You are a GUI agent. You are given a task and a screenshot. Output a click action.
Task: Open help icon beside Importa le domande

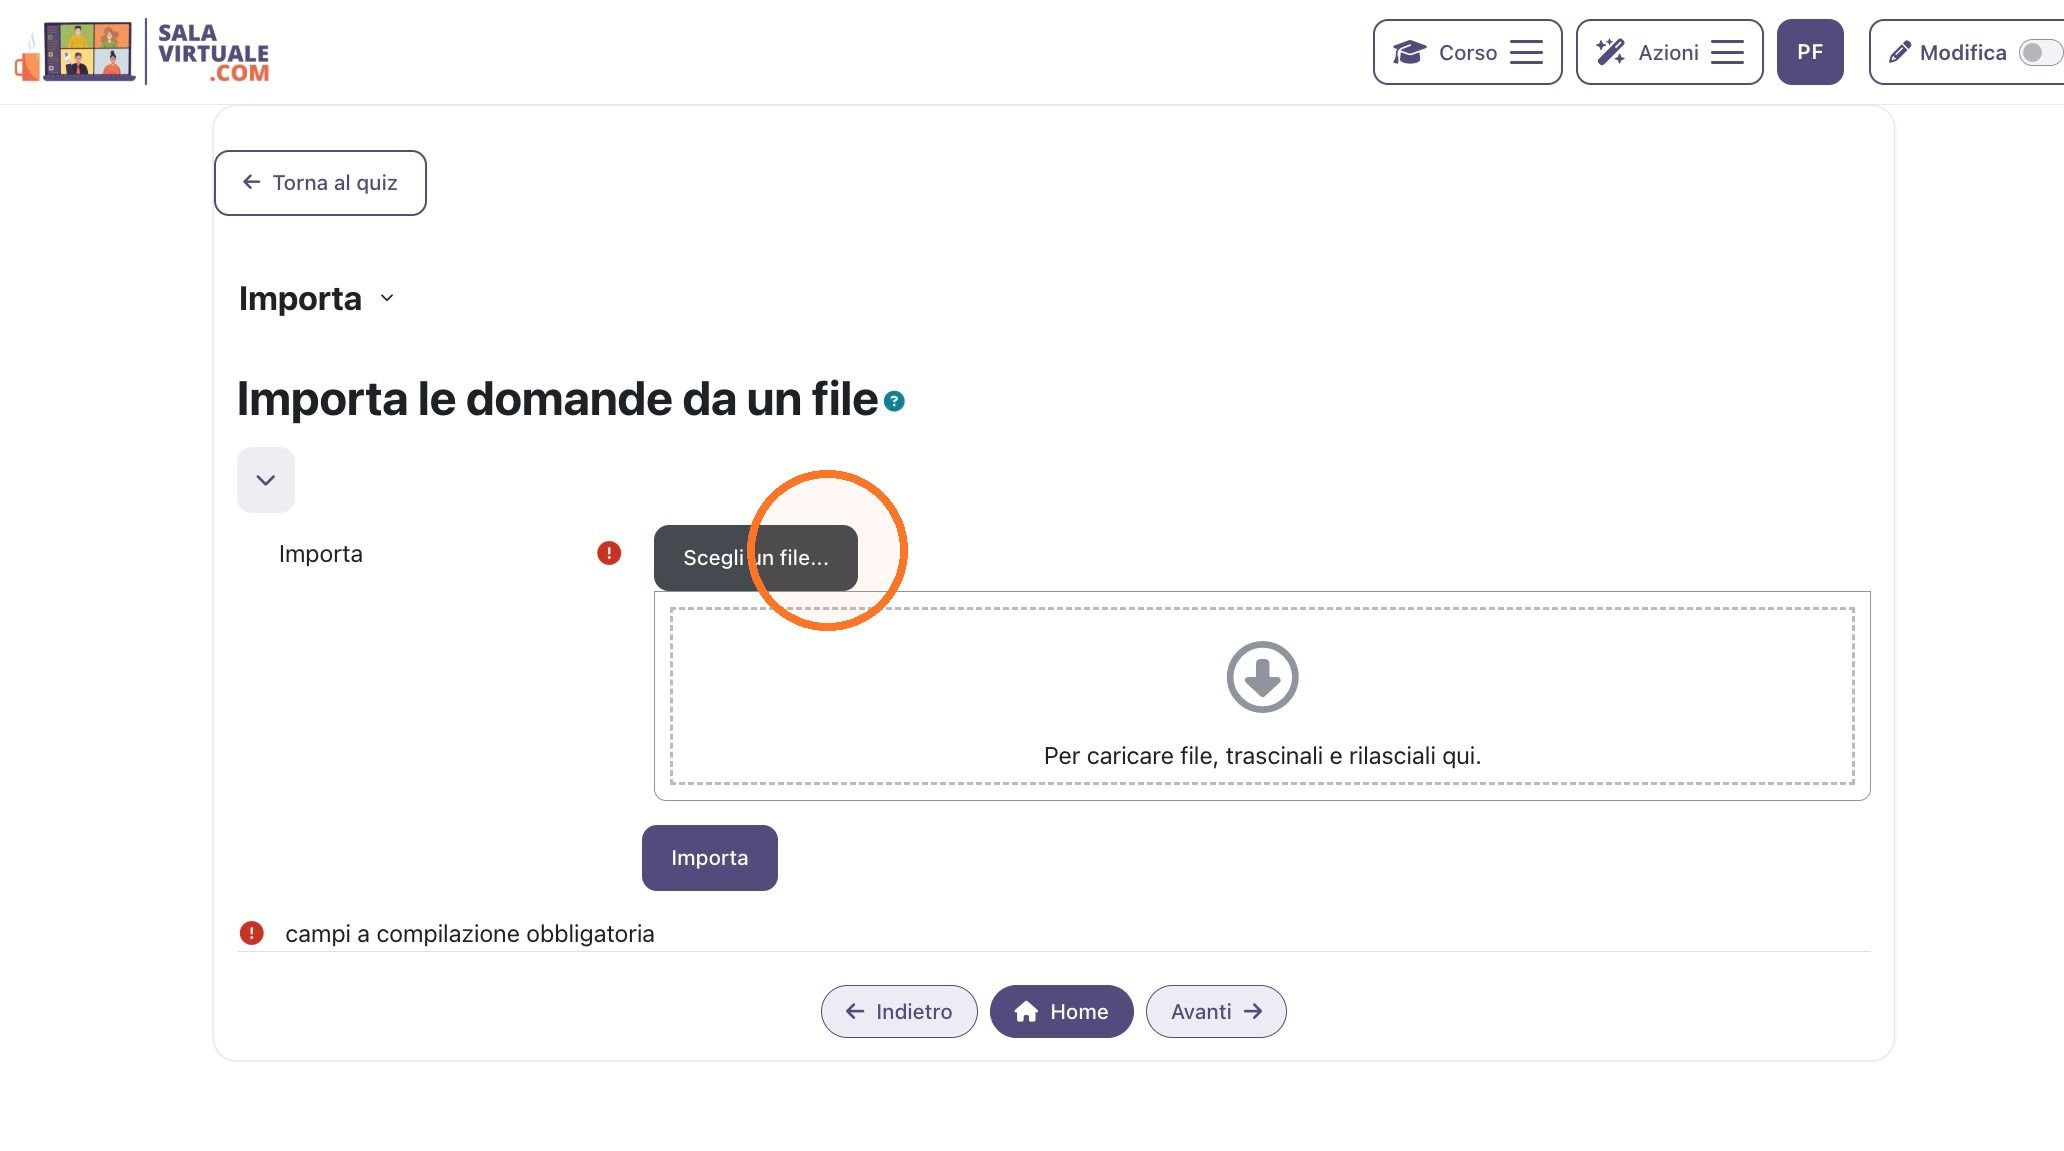tap(895, 401)
